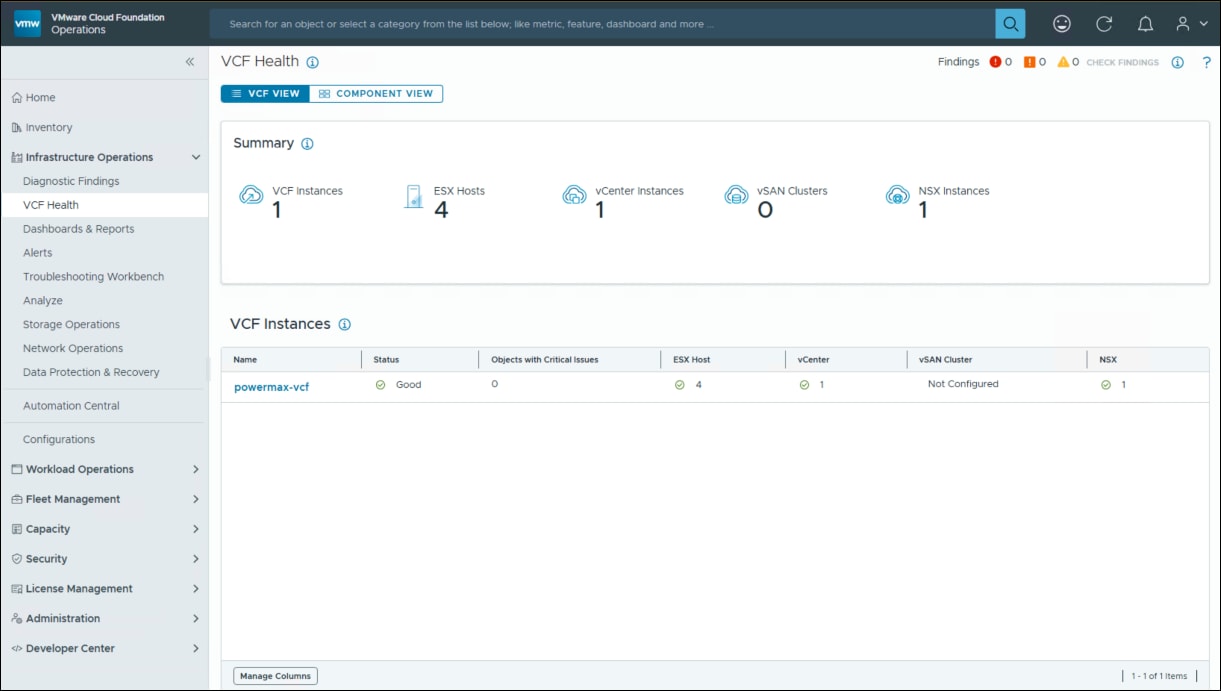The width and height of the screenshot is (1221, 691).
Task: Click the vCenter green check icon in row
Action: coord(805,385)
